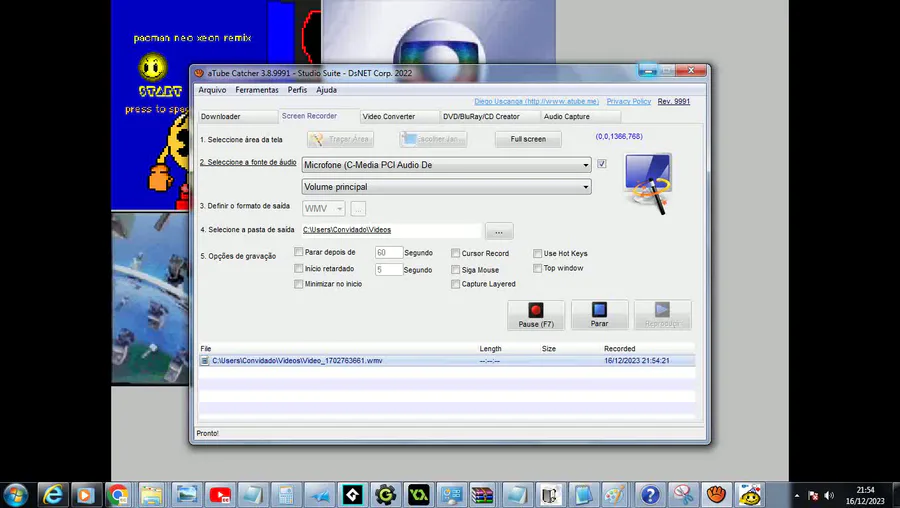Open the Arquivo menu
900x508 pixels.
[x=212, y=90]
